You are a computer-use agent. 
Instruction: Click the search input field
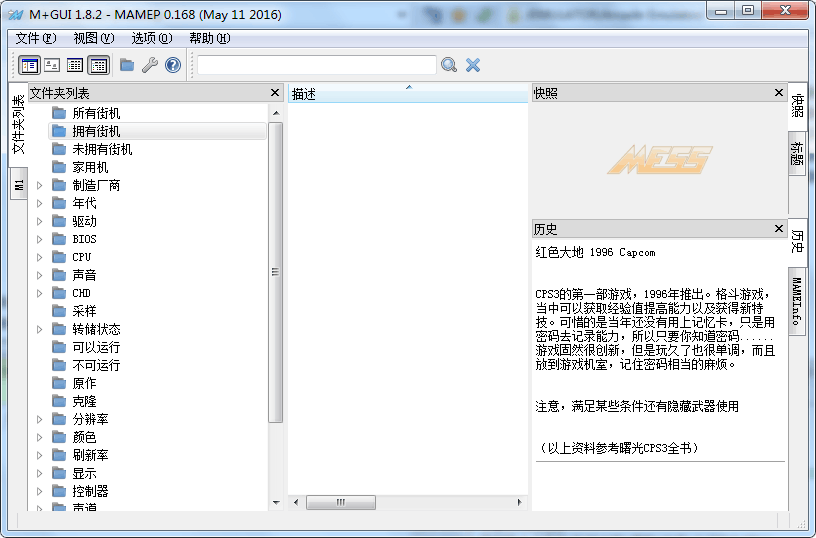(316, 65)
